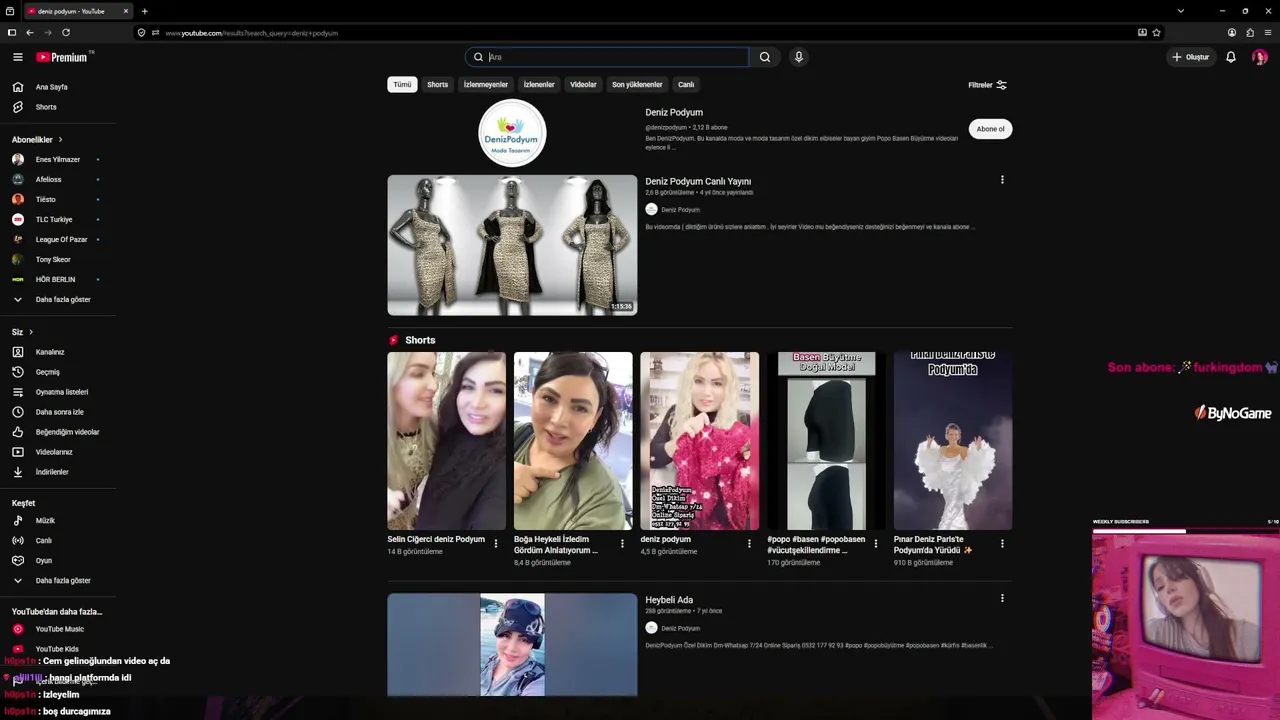Open the notifications bell

[x=1231, y=57]
